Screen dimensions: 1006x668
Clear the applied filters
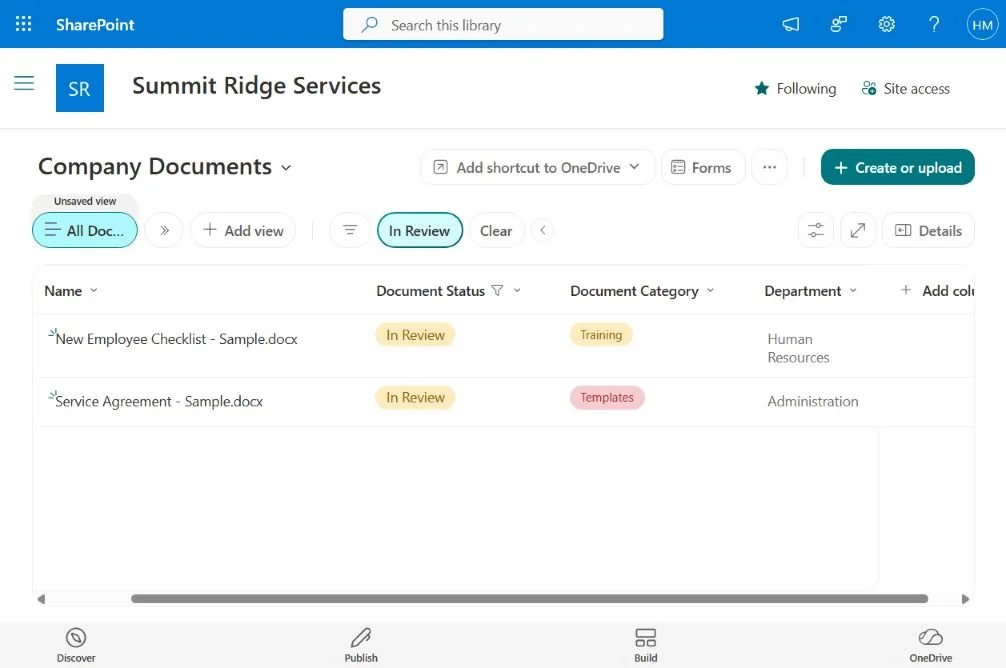(x=496, y=230)
